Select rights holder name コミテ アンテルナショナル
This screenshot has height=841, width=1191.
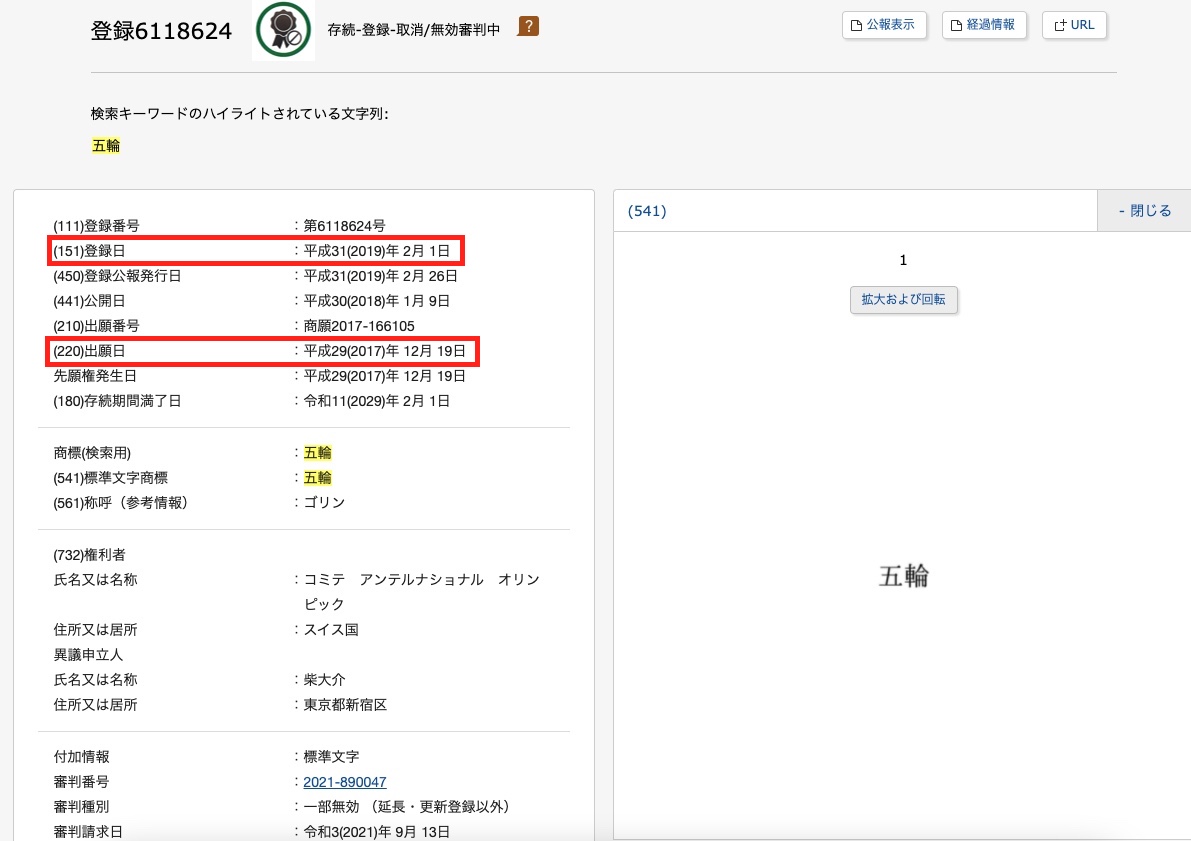click(422, 591)
